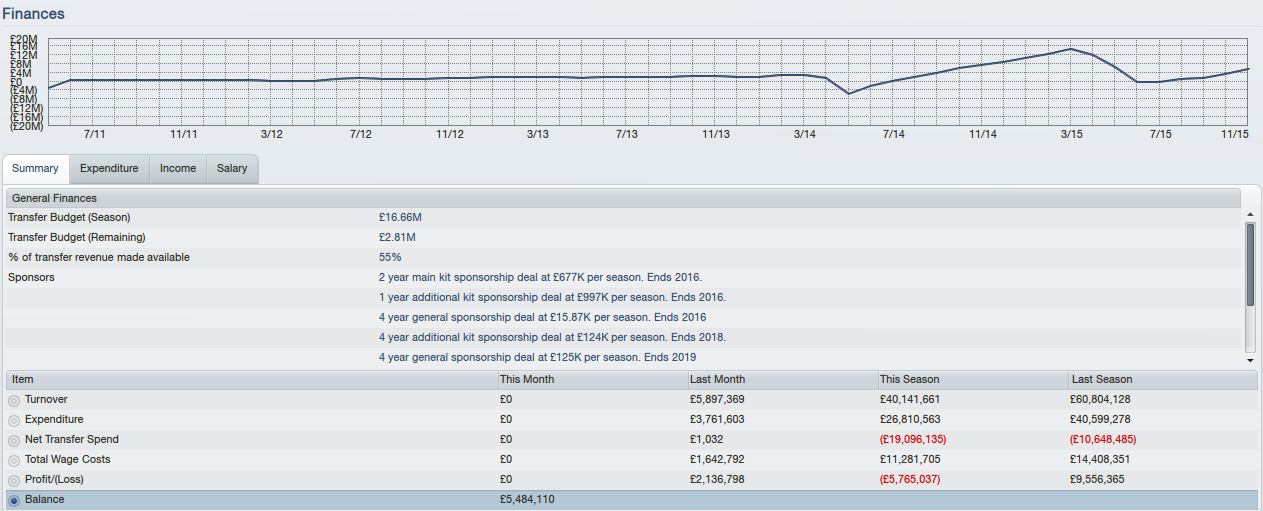Image resolution: width=1263 pixels, height=511 pixels.
Task: Click the Last Season column header
Action: pos(1162,380)
